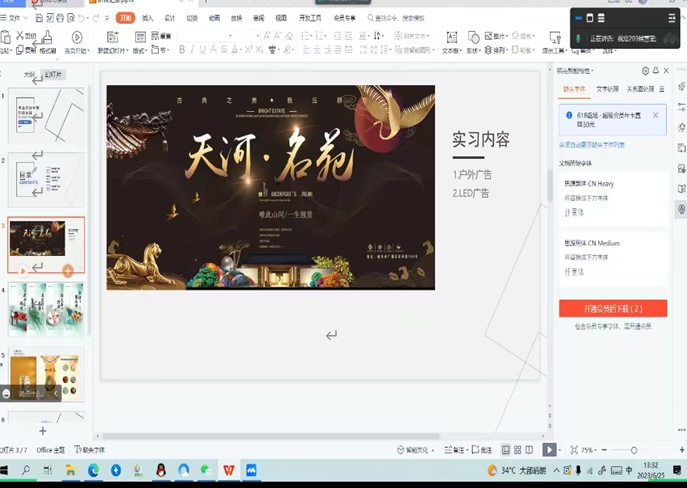Click the Italic formatting icon
The height and width of the screenshot is (488, 687).
point(195,50)
